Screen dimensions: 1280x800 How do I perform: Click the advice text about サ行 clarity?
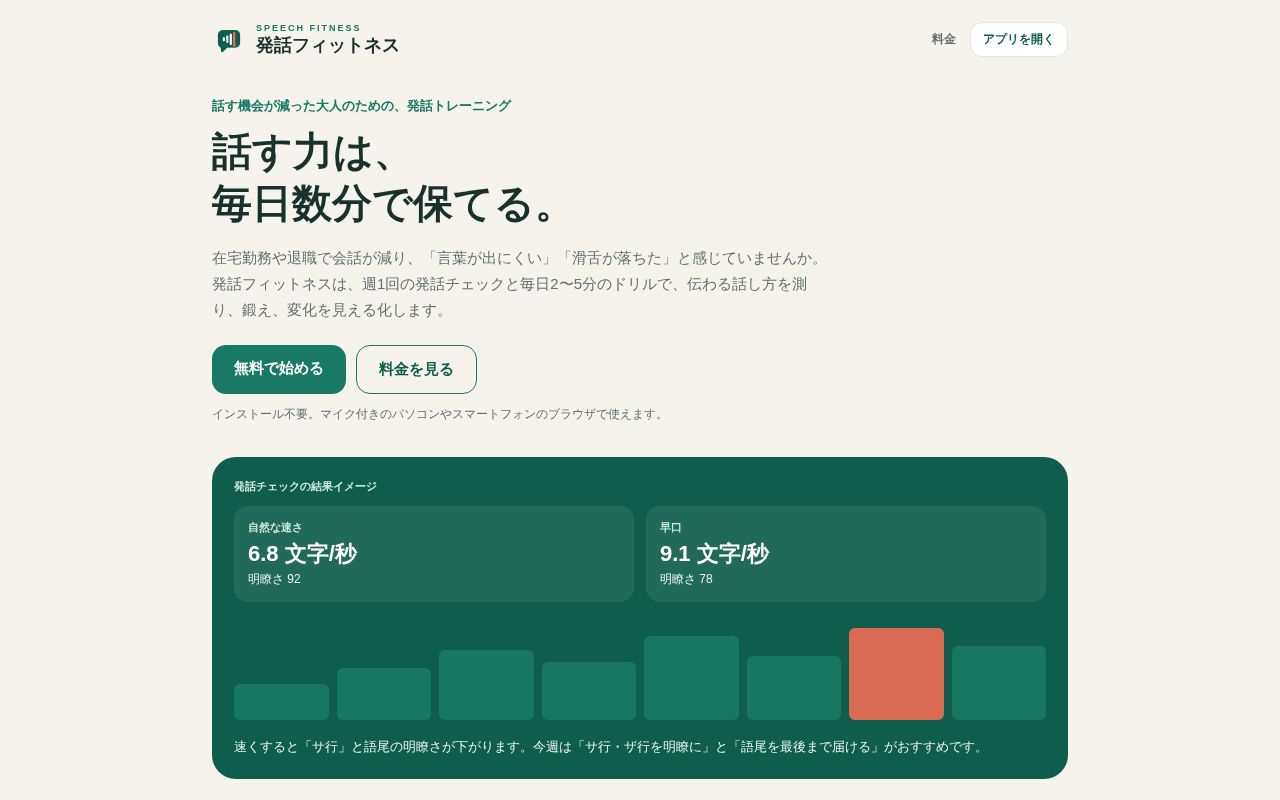[610, 747]
